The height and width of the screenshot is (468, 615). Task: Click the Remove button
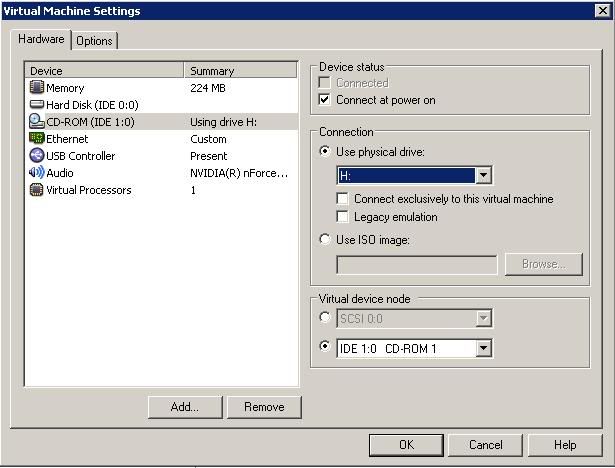tap(264, 407)
